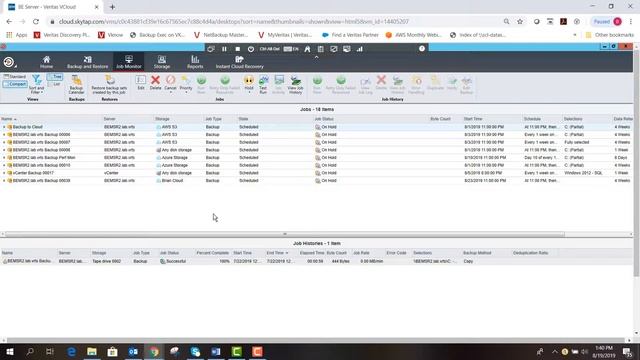Screen dimensions: 640x360
Task: Bookmark this page with star icon
Action: 520,22
